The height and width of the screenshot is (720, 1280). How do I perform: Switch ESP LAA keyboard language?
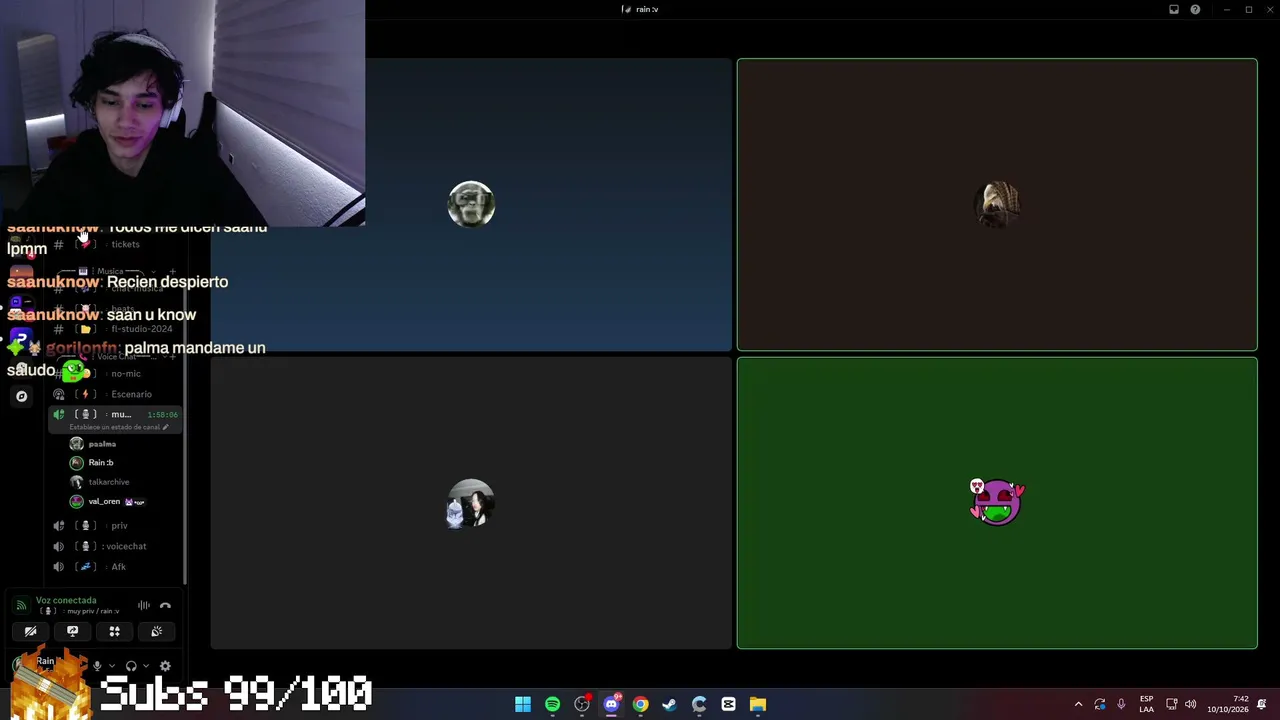click(x=1146, y=704)
